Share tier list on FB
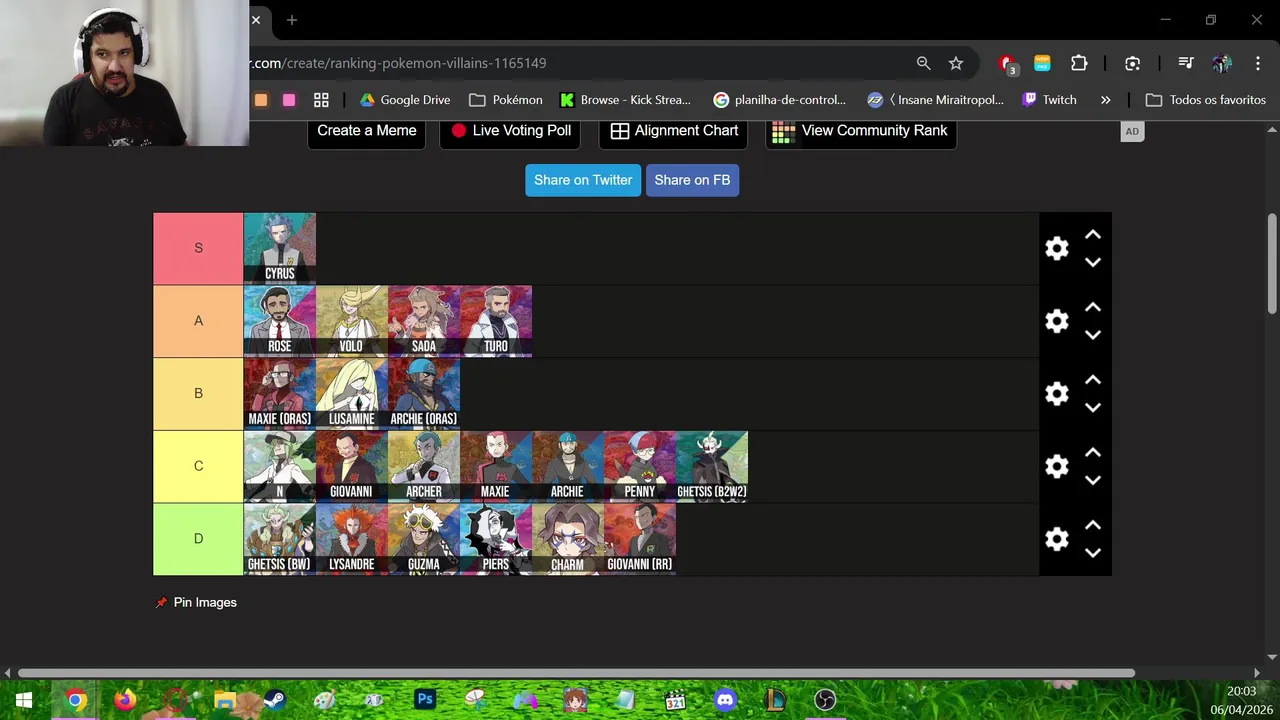 click(x=692, y=180)
